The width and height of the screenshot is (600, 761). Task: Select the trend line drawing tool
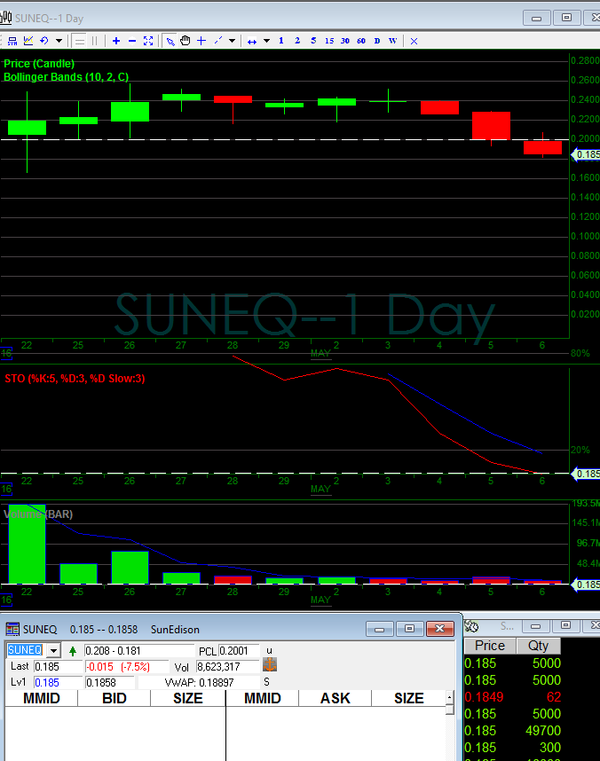(219, 41)
